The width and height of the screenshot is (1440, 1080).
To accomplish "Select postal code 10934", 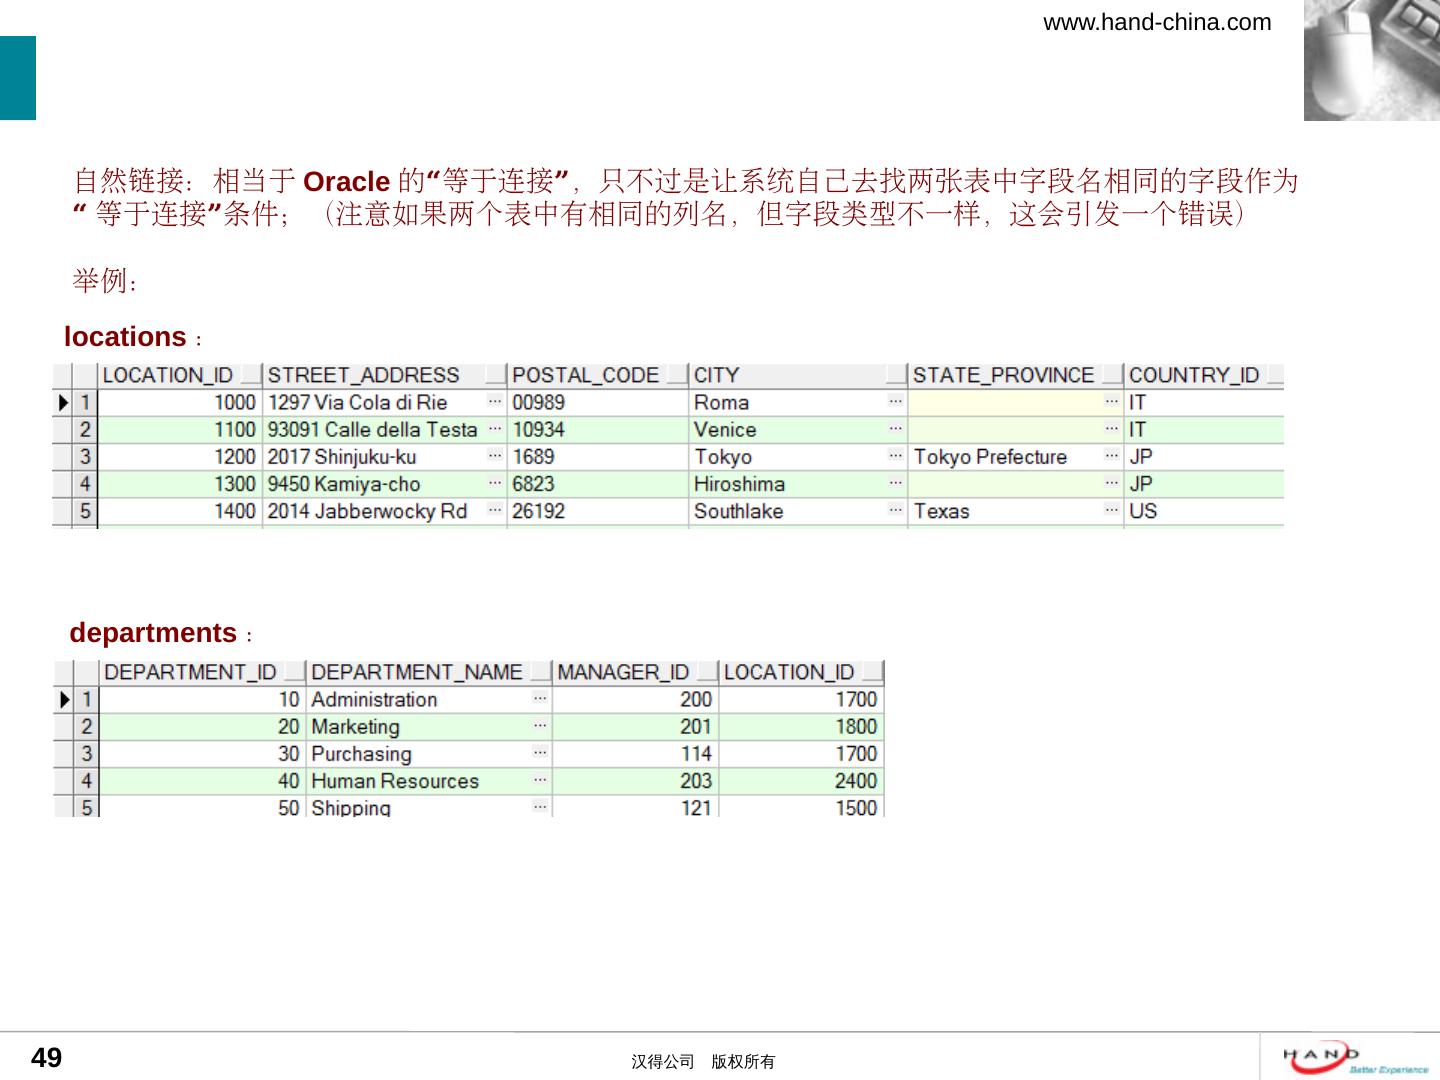I will [598, 429].
